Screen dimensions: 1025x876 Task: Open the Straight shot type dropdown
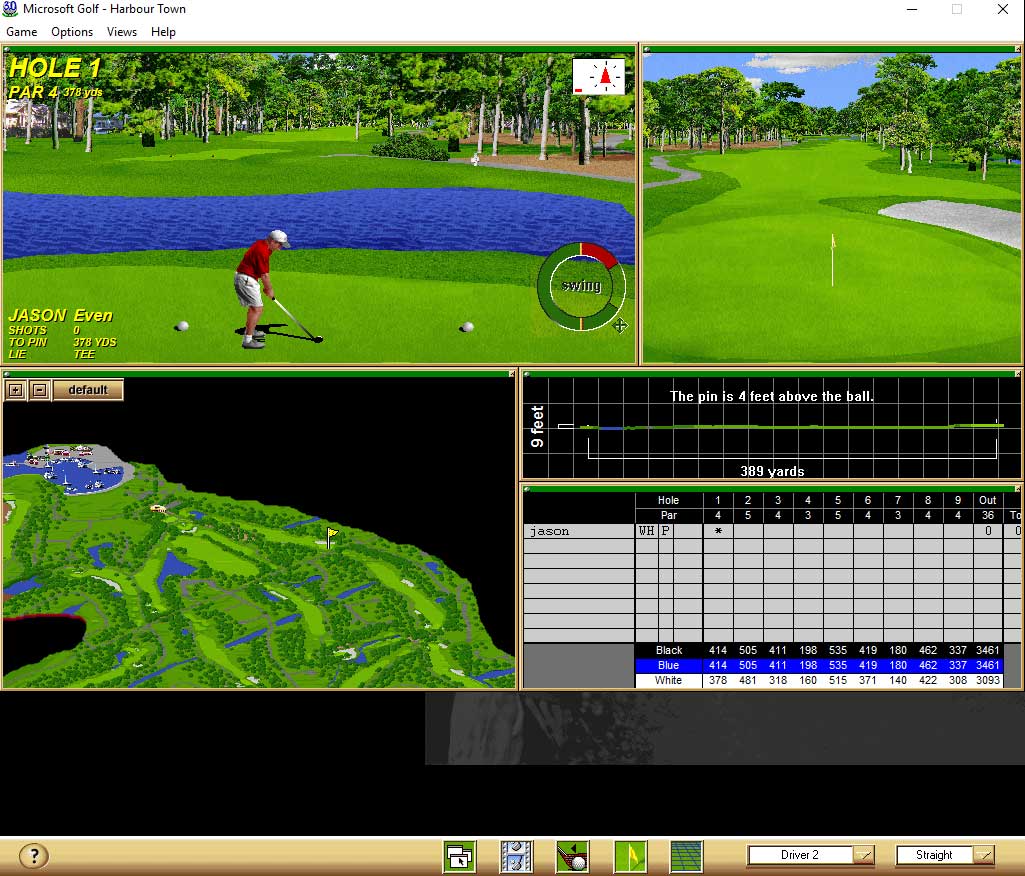click(984, 855)
